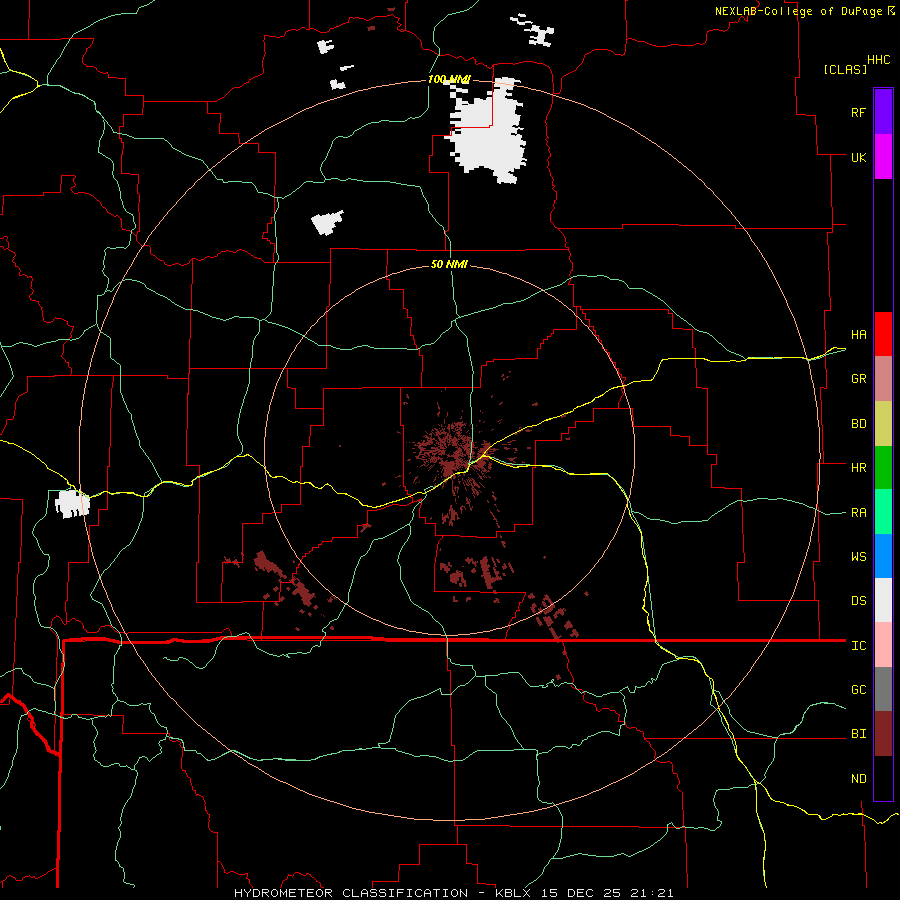The height and width of the screenshot is (900, 900).
Task: Click the ND legend label
Action: [x=858, y=779]
